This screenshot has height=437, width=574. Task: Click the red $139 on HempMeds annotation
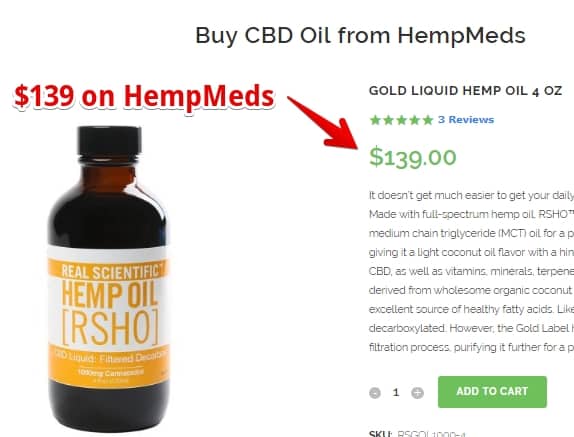[x=144, y=96]
